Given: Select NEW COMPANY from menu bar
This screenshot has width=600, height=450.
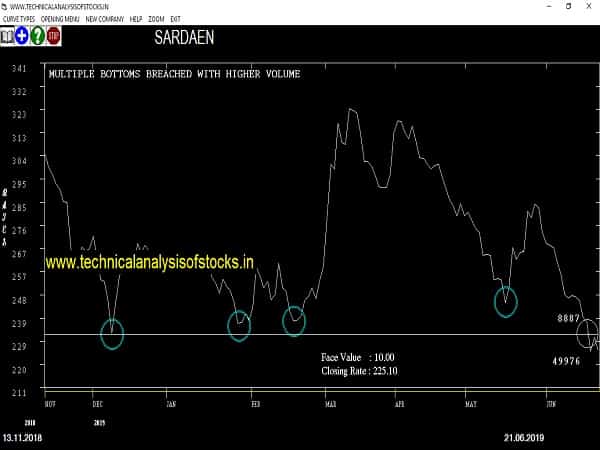Looking at the screenshot, I should [x=106, y=19].
